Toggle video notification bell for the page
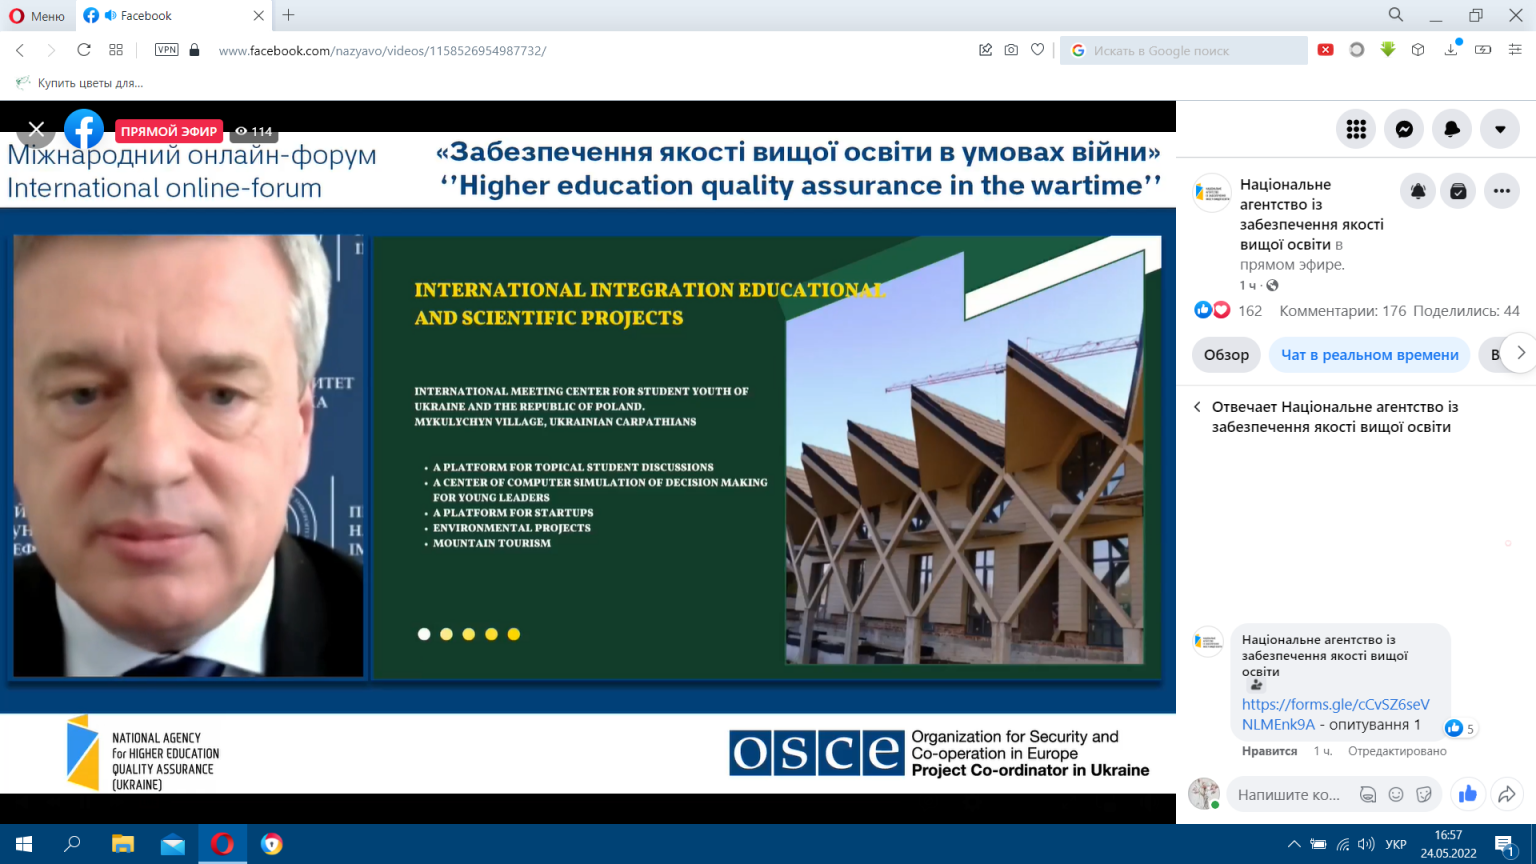 click(x=1418, y=191)
